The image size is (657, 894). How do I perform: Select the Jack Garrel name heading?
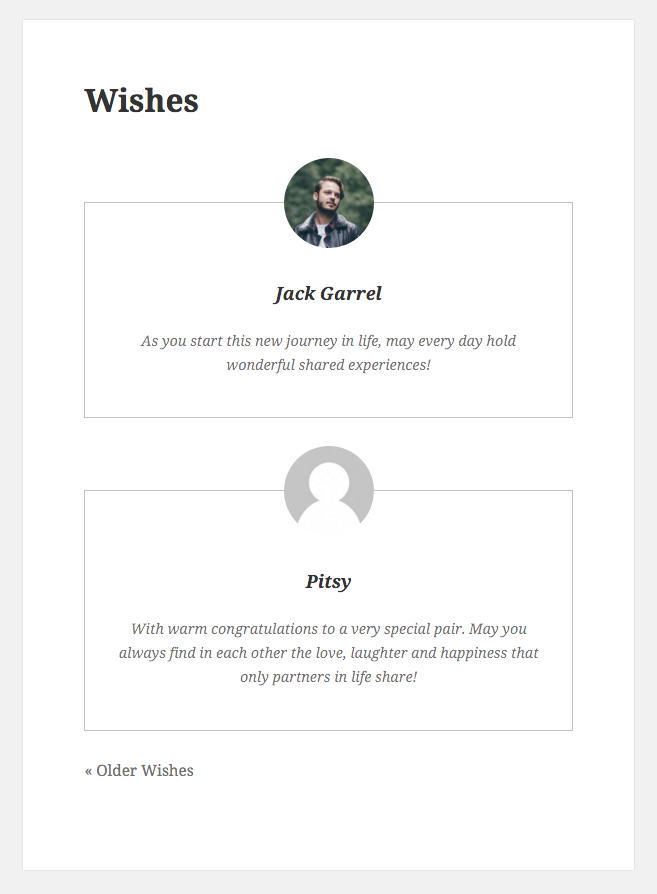pyautogui.click(x=328, y=294)
